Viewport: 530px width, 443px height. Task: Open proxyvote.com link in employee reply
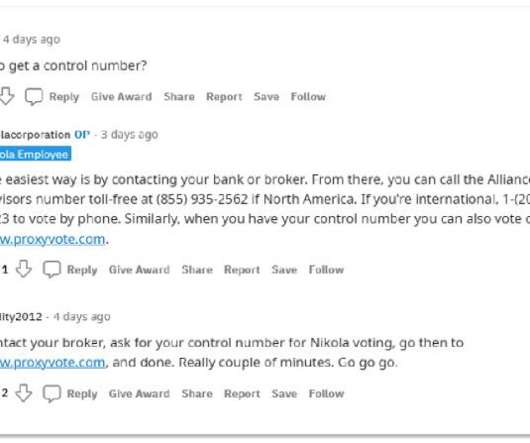pyautogui.click(x=52, y=239)
